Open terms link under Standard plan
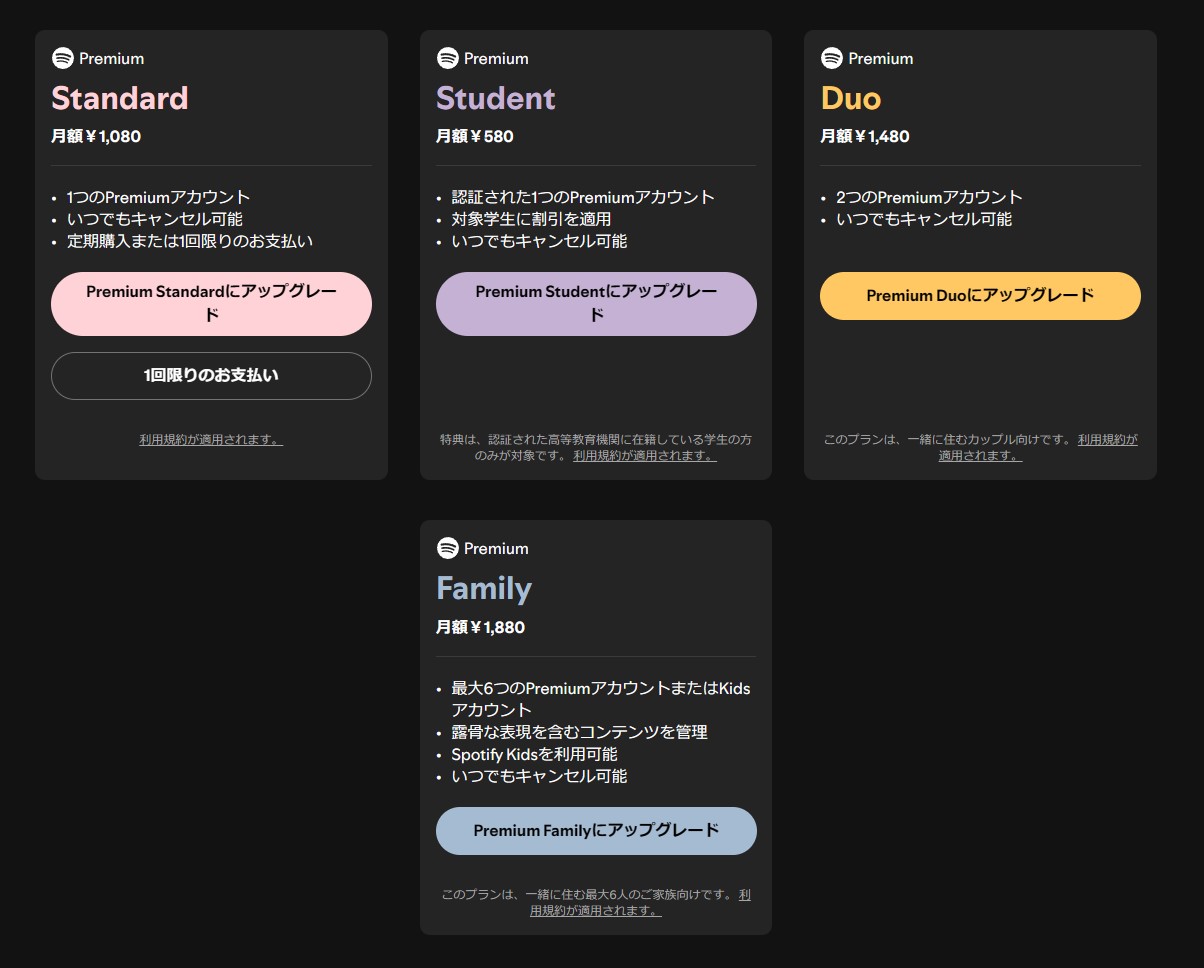Image resolution: width=1204 pixels, height=968 pixels. pos(211,440)
